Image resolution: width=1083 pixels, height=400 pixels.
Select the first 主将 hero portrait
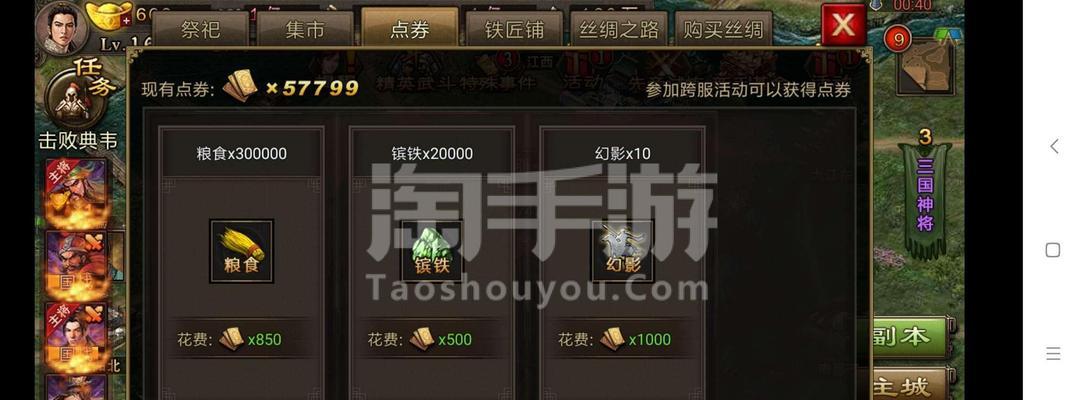click(76, 193)
